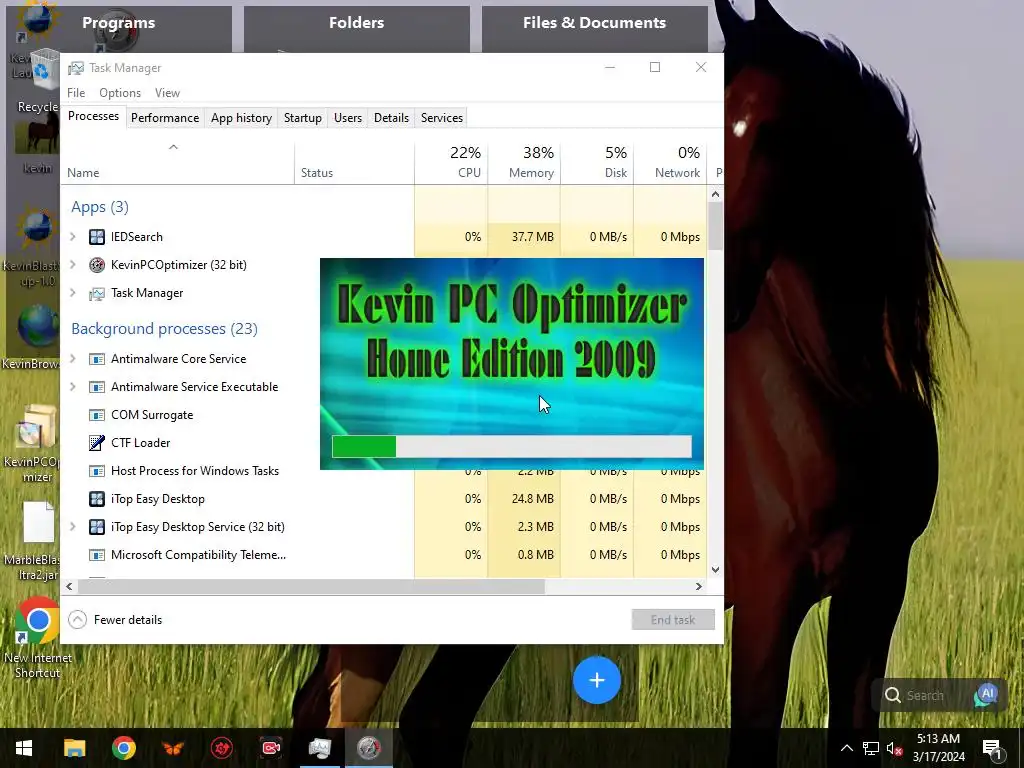Screen dimensions: 1024x768
Task: Switch to the Users tab
Action: 347,118
